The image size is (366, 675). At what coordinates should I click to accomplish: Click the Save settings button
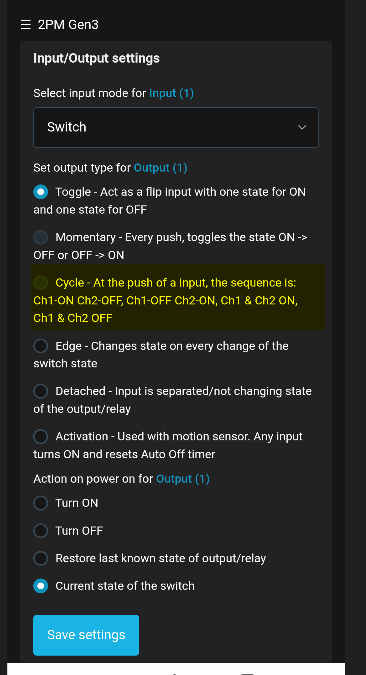coord(86,635)
